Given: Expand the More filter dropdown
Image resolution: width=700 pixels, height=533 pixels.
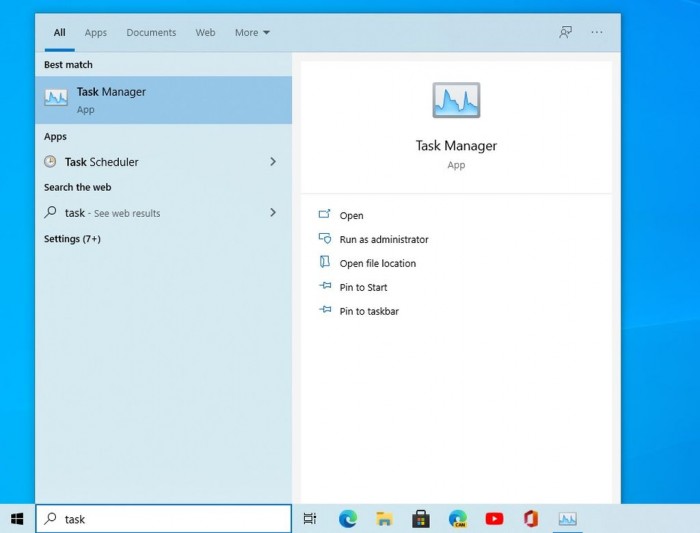Looking at the screenshot, I should click(252, 33).
